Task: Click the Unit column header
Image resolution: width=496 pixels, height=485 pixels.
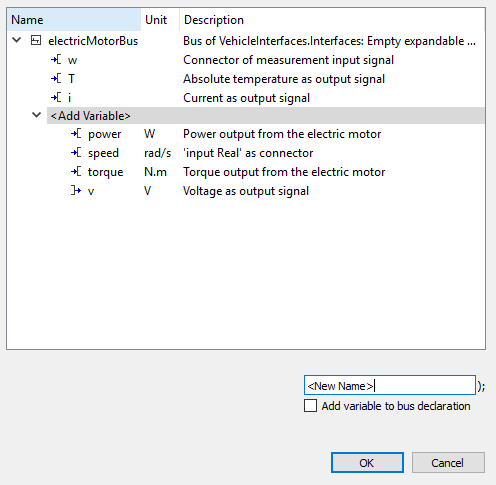Action: click(x=160, y=20)
